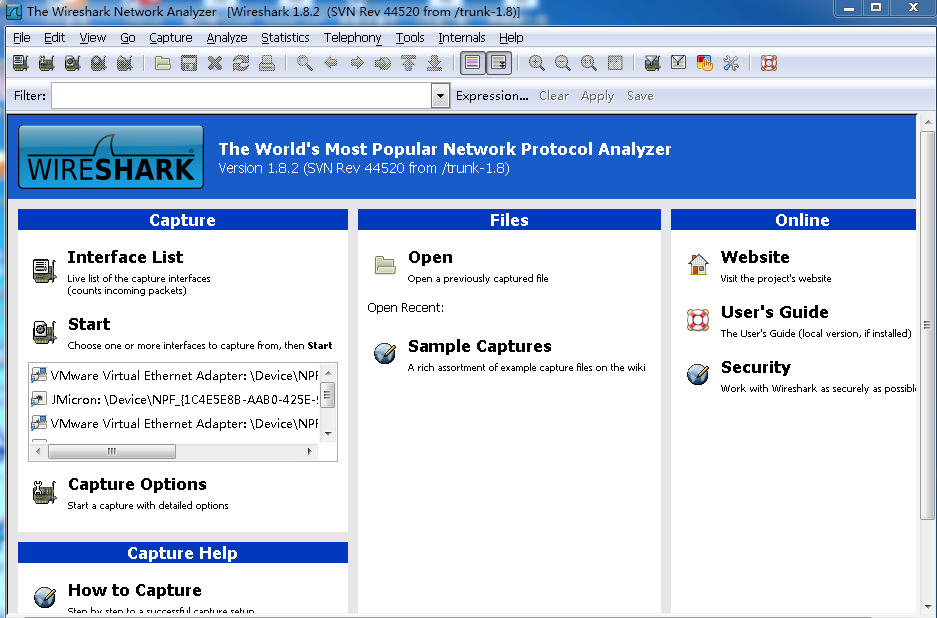Open the Edit menu
The width and height of the screenshot is (937, 618).
(54, 38)
